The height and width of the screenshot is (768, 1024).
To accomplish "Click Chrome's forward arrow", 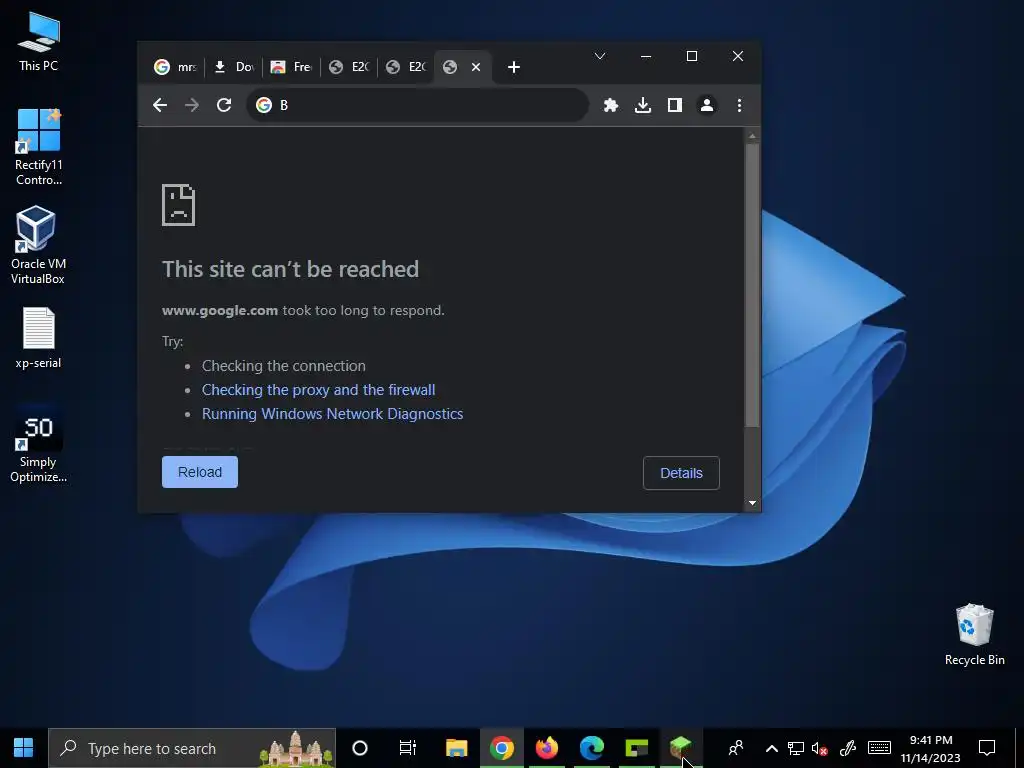I will coord(192,105).
